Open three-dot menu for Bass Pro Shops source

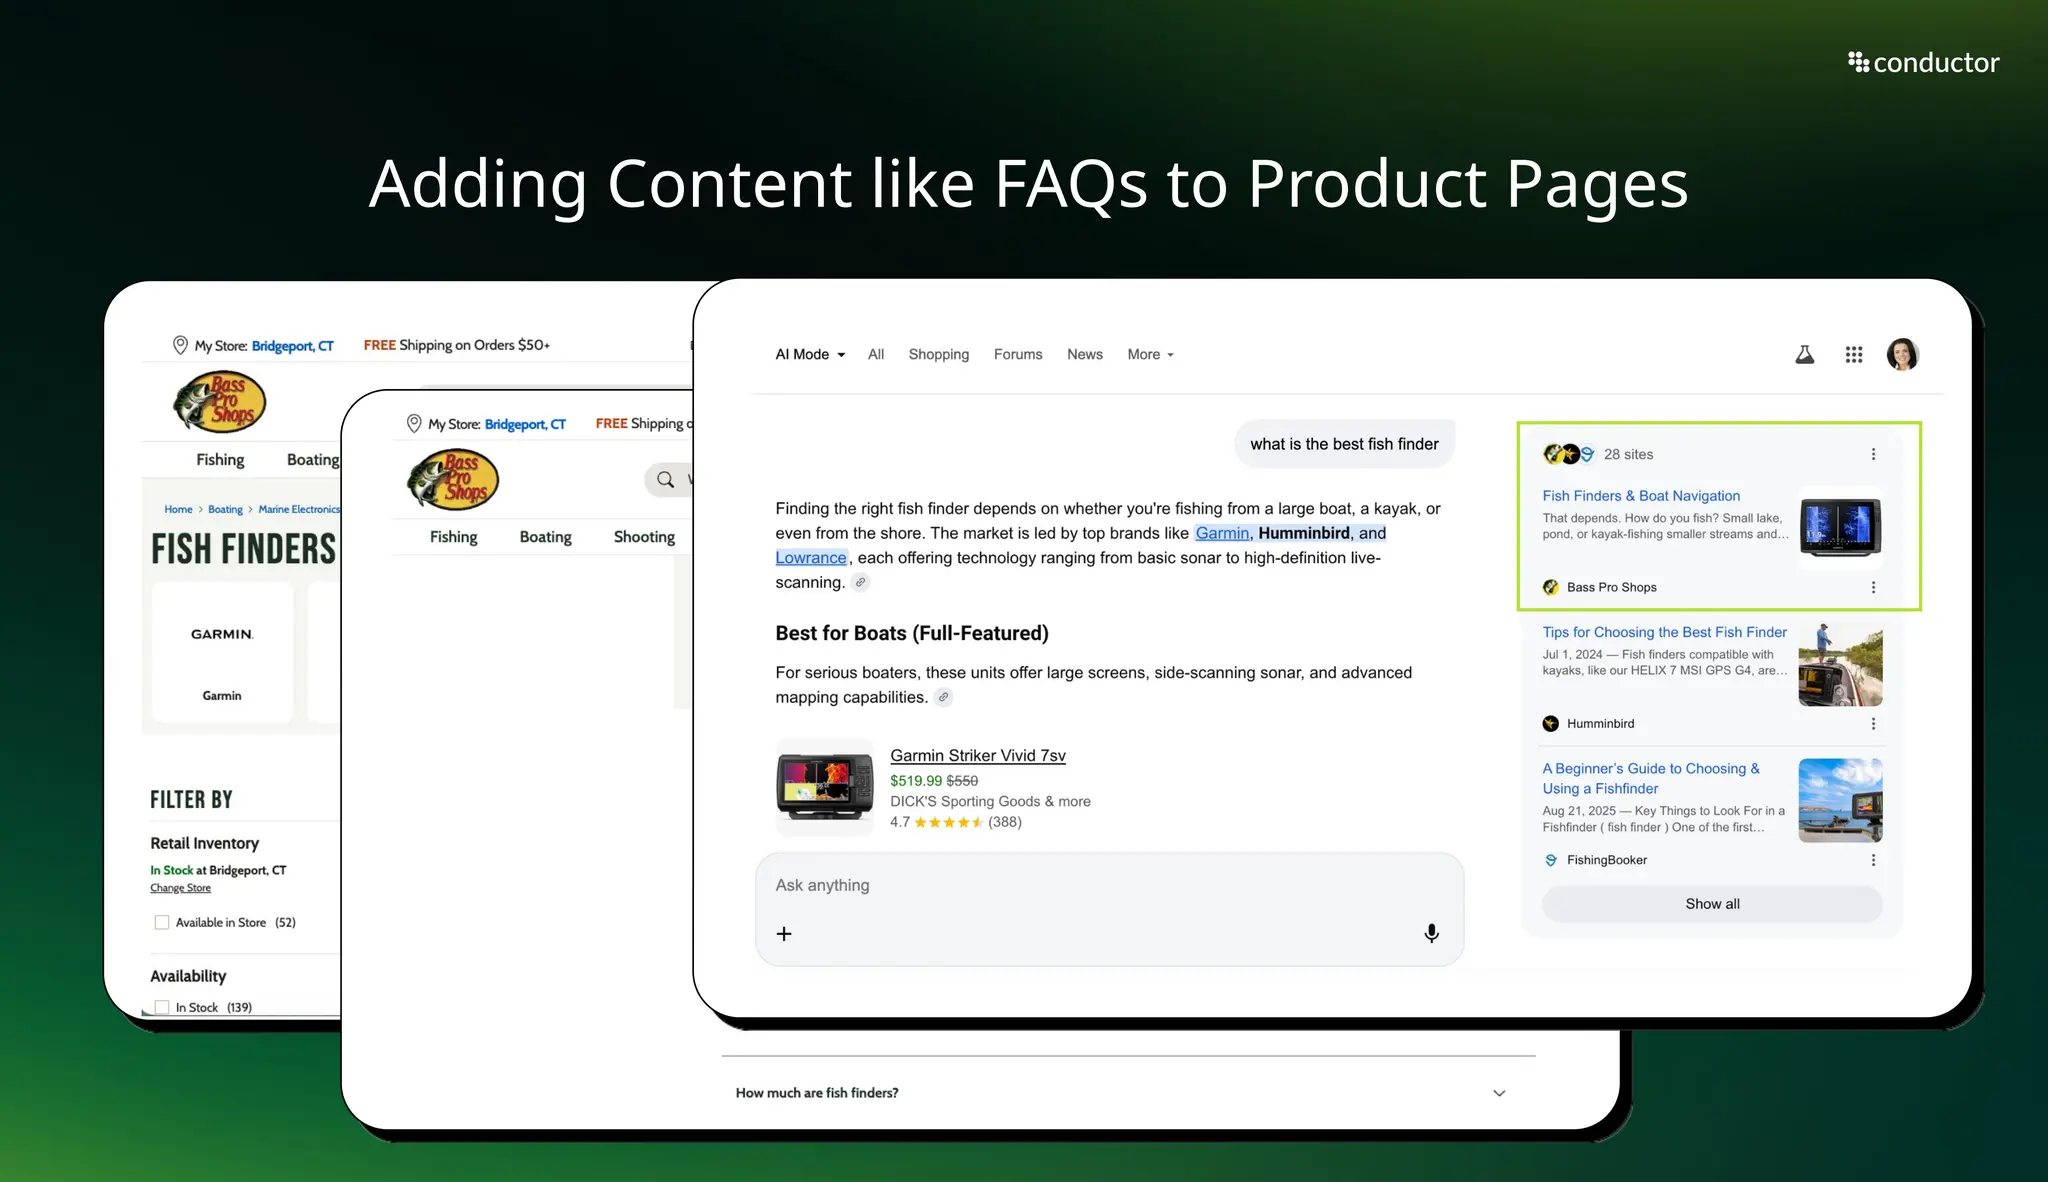(x=1873, y=587)
